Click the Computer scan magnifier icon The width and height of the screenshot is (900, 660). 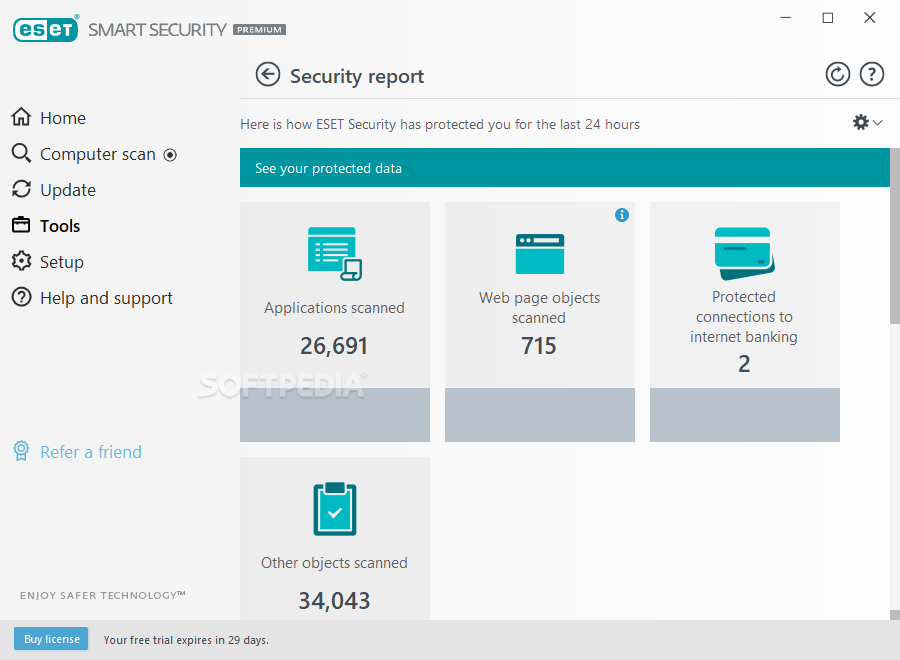[x=21, y=153]
